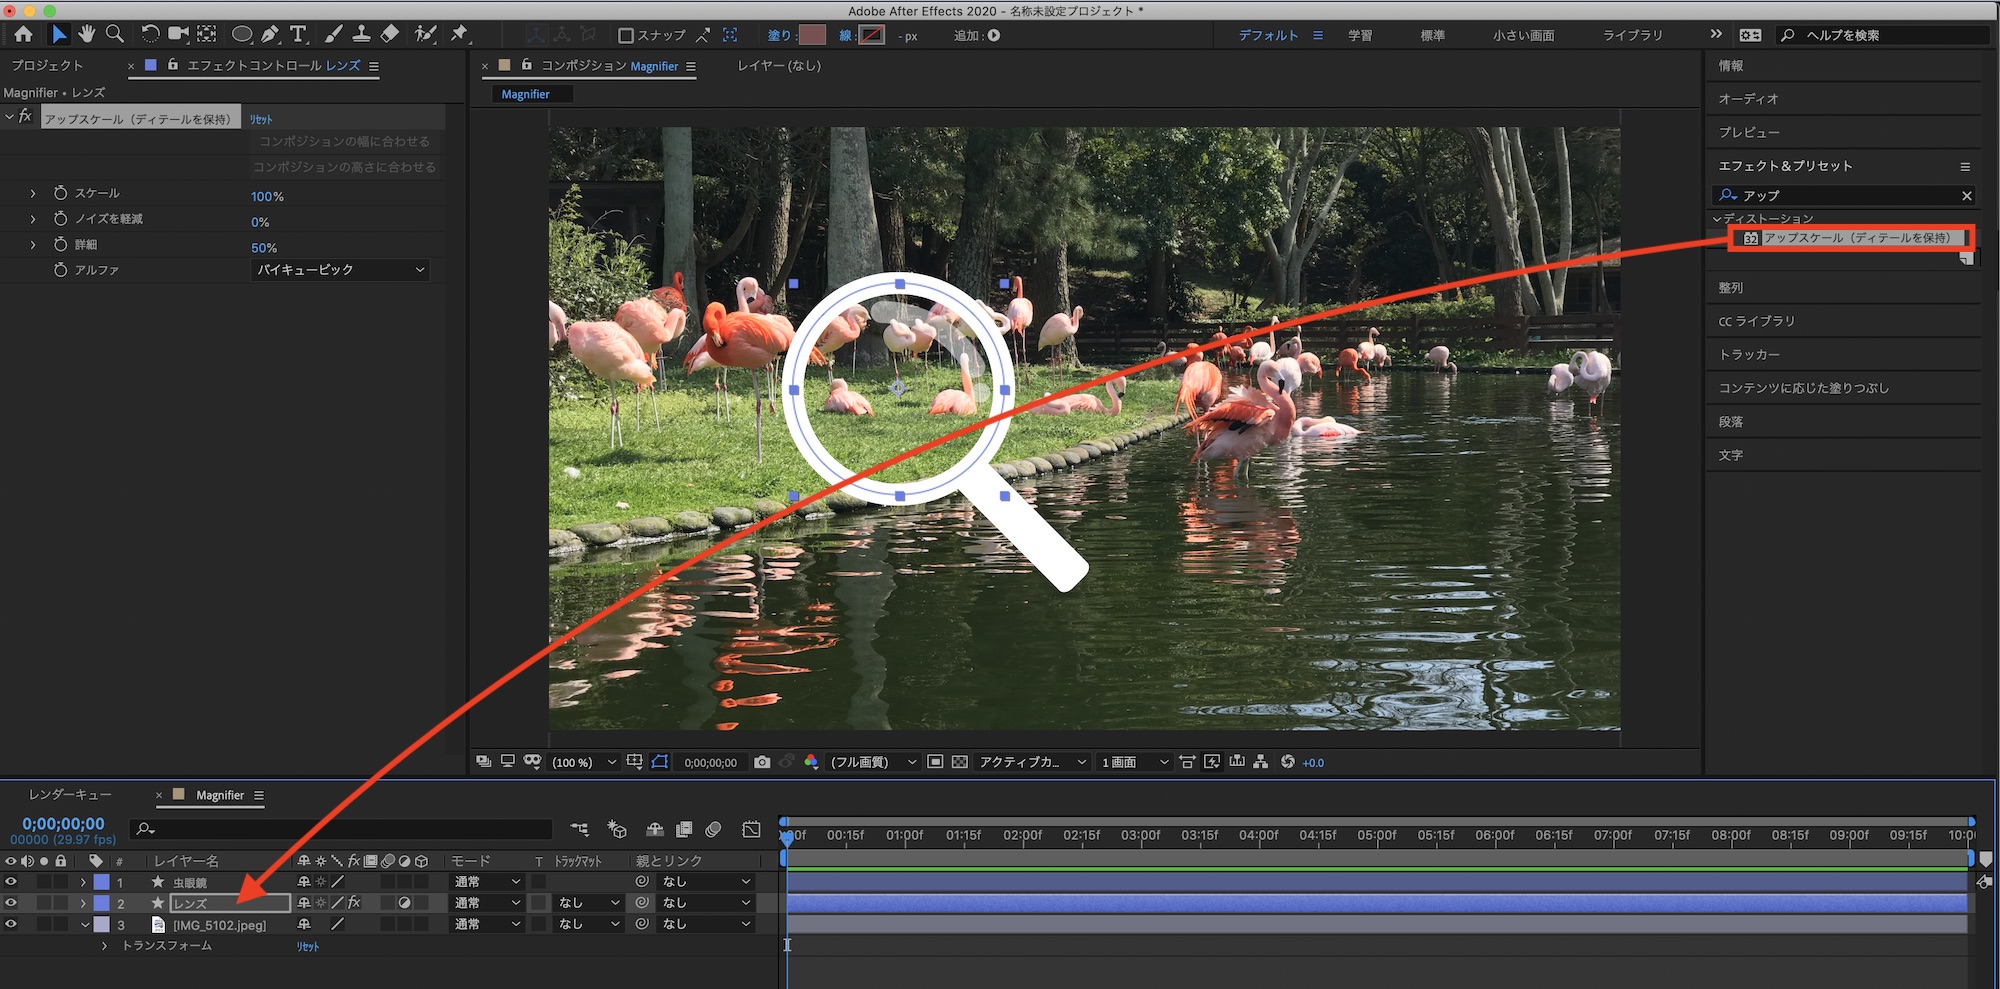Switch to the プロジェクト tab
The width and height of the screenshot is (2000, 989).
click(x=47, y=65)
